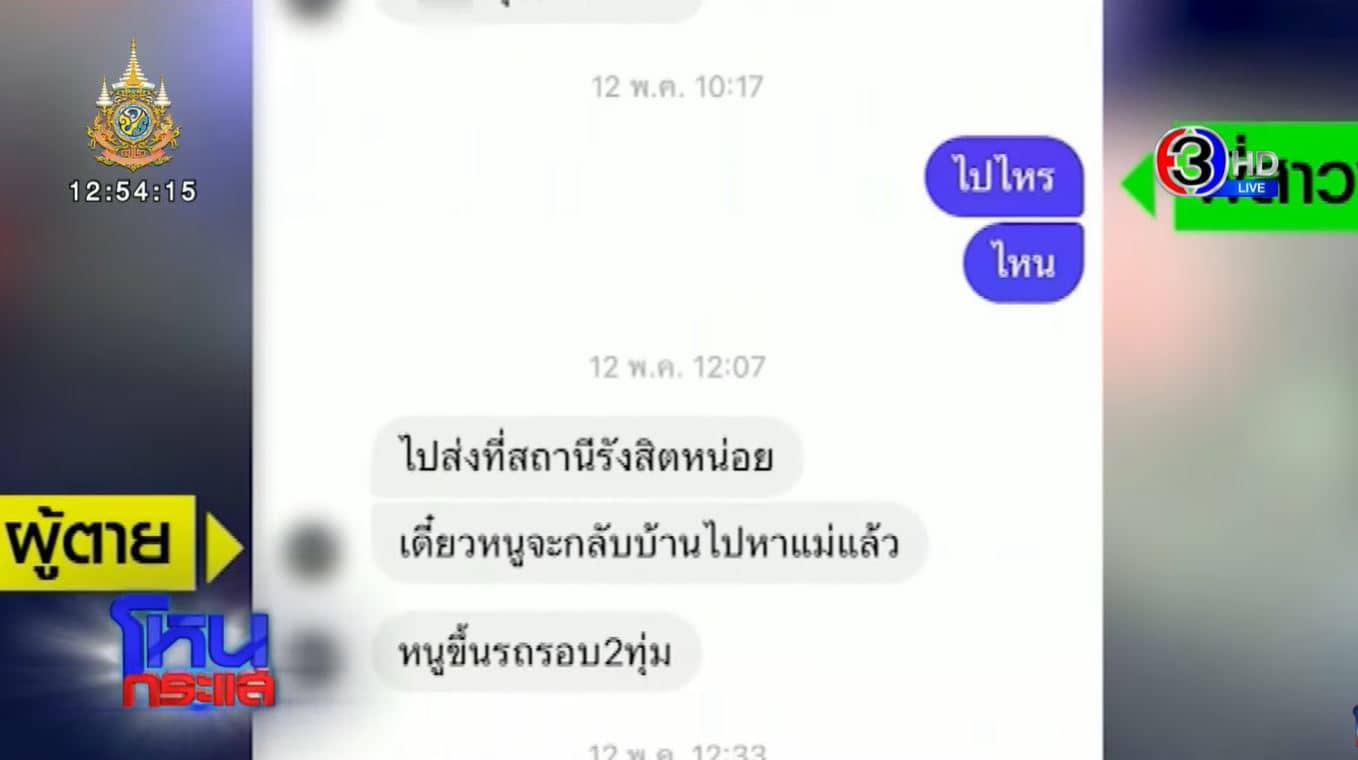Image resolution: width=1358 pixels, height=760 pixels.
Task: Click the partially visible 12:33 timestamp
Action: click(x=678, y=751)
